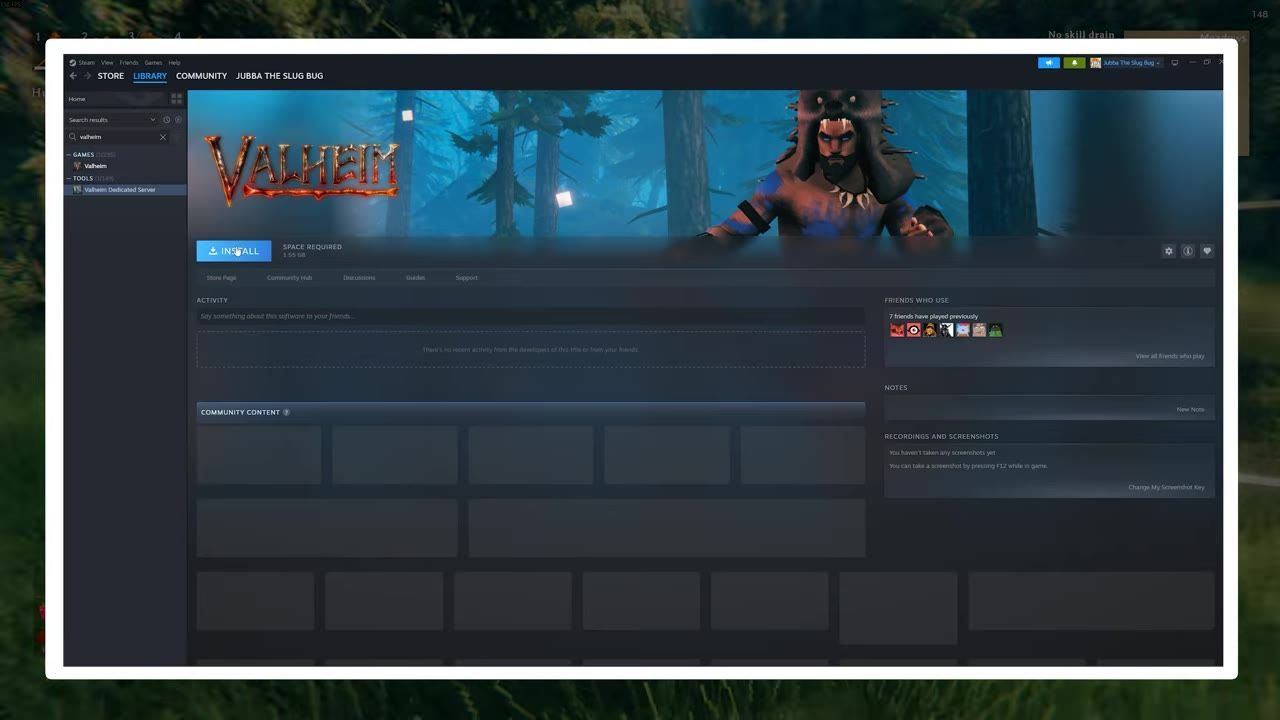Screen dimensions: 1280x720
Task: Open JUBBA THE SLUG BUG profile tab
Action: [279, 76]
